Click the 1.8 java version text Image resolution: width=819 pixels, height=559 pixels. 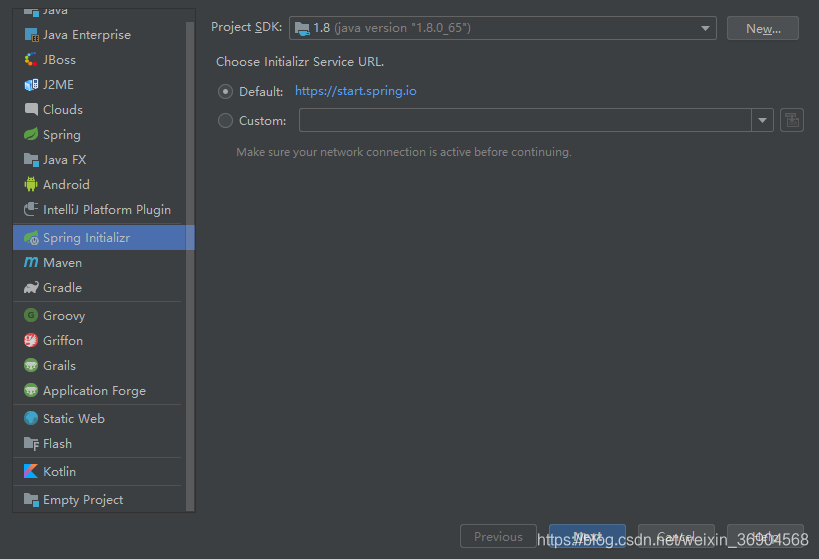[x=392, y=28]
